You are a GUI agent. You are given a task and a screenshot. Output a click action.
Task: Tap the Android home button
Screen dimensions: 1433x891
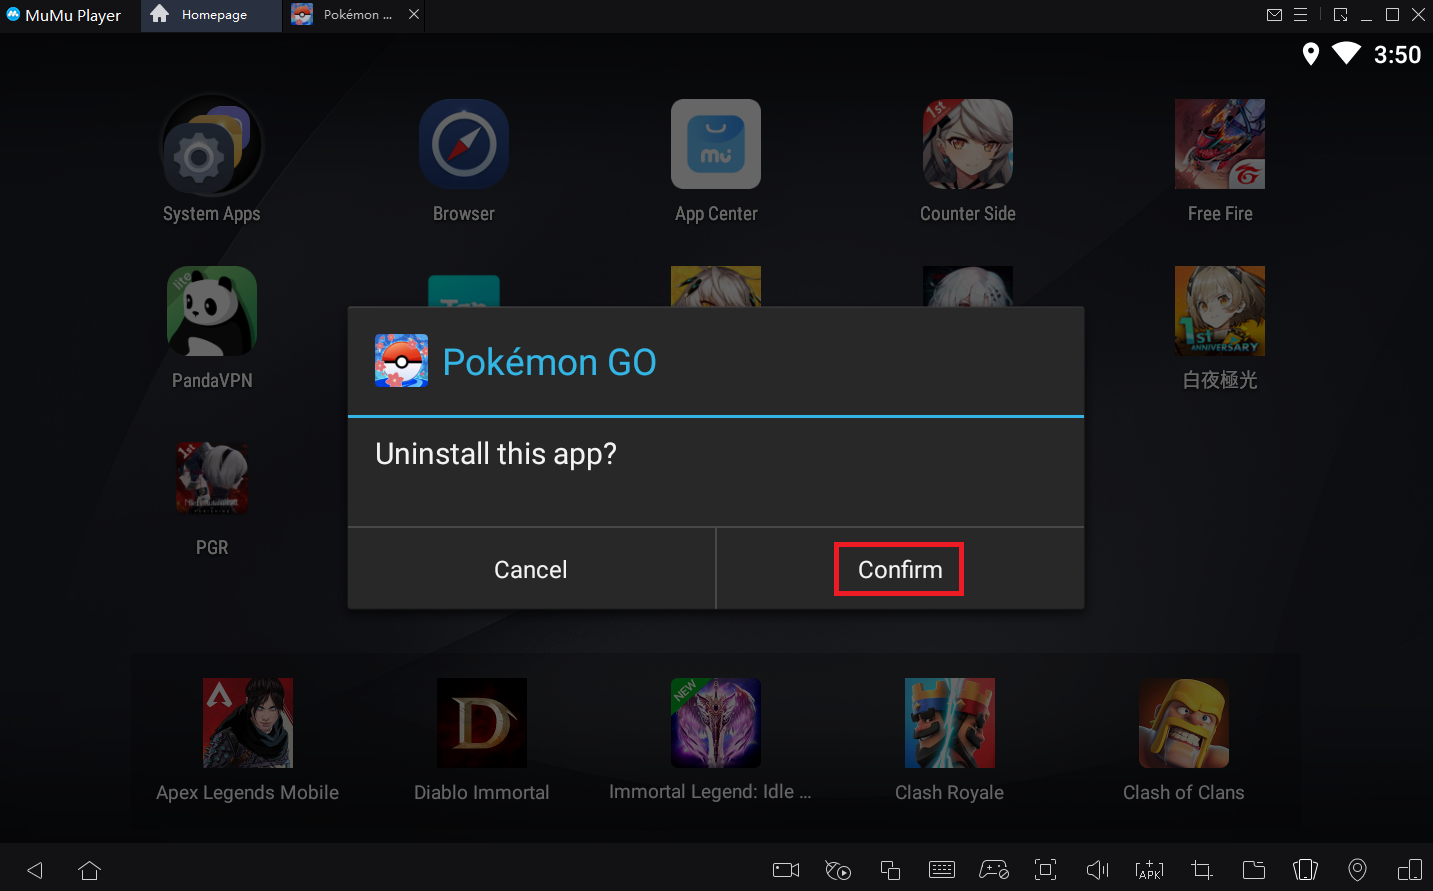tap(90, 870)
